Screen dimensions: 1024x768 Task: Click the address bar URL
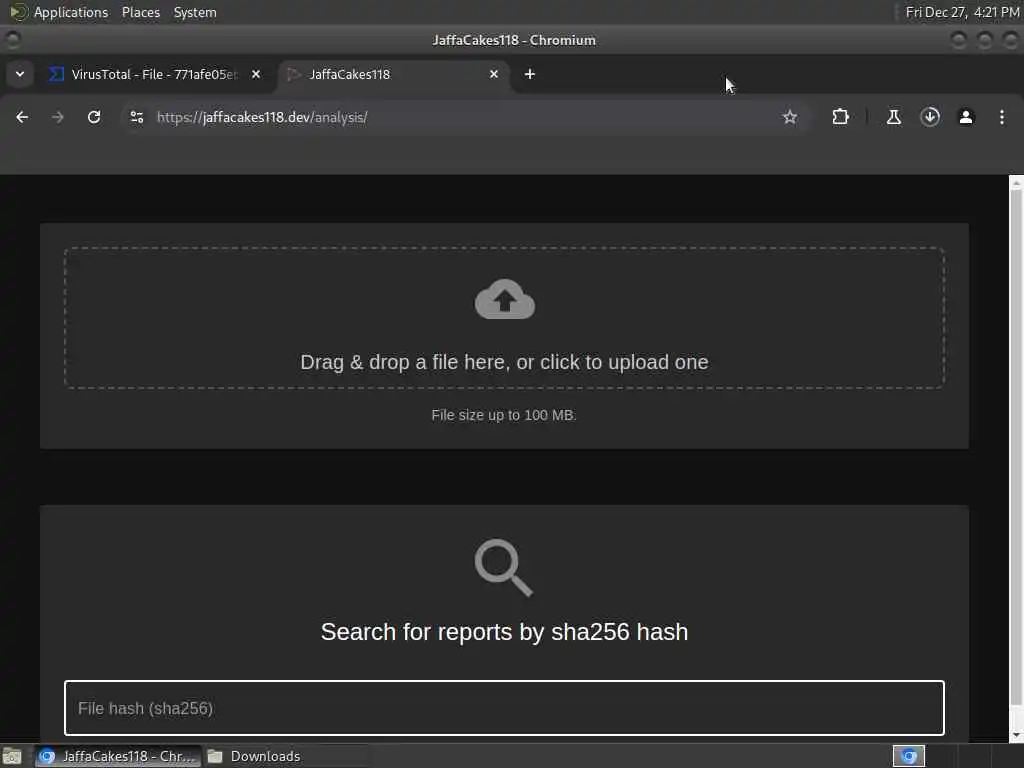click(262, 117)
